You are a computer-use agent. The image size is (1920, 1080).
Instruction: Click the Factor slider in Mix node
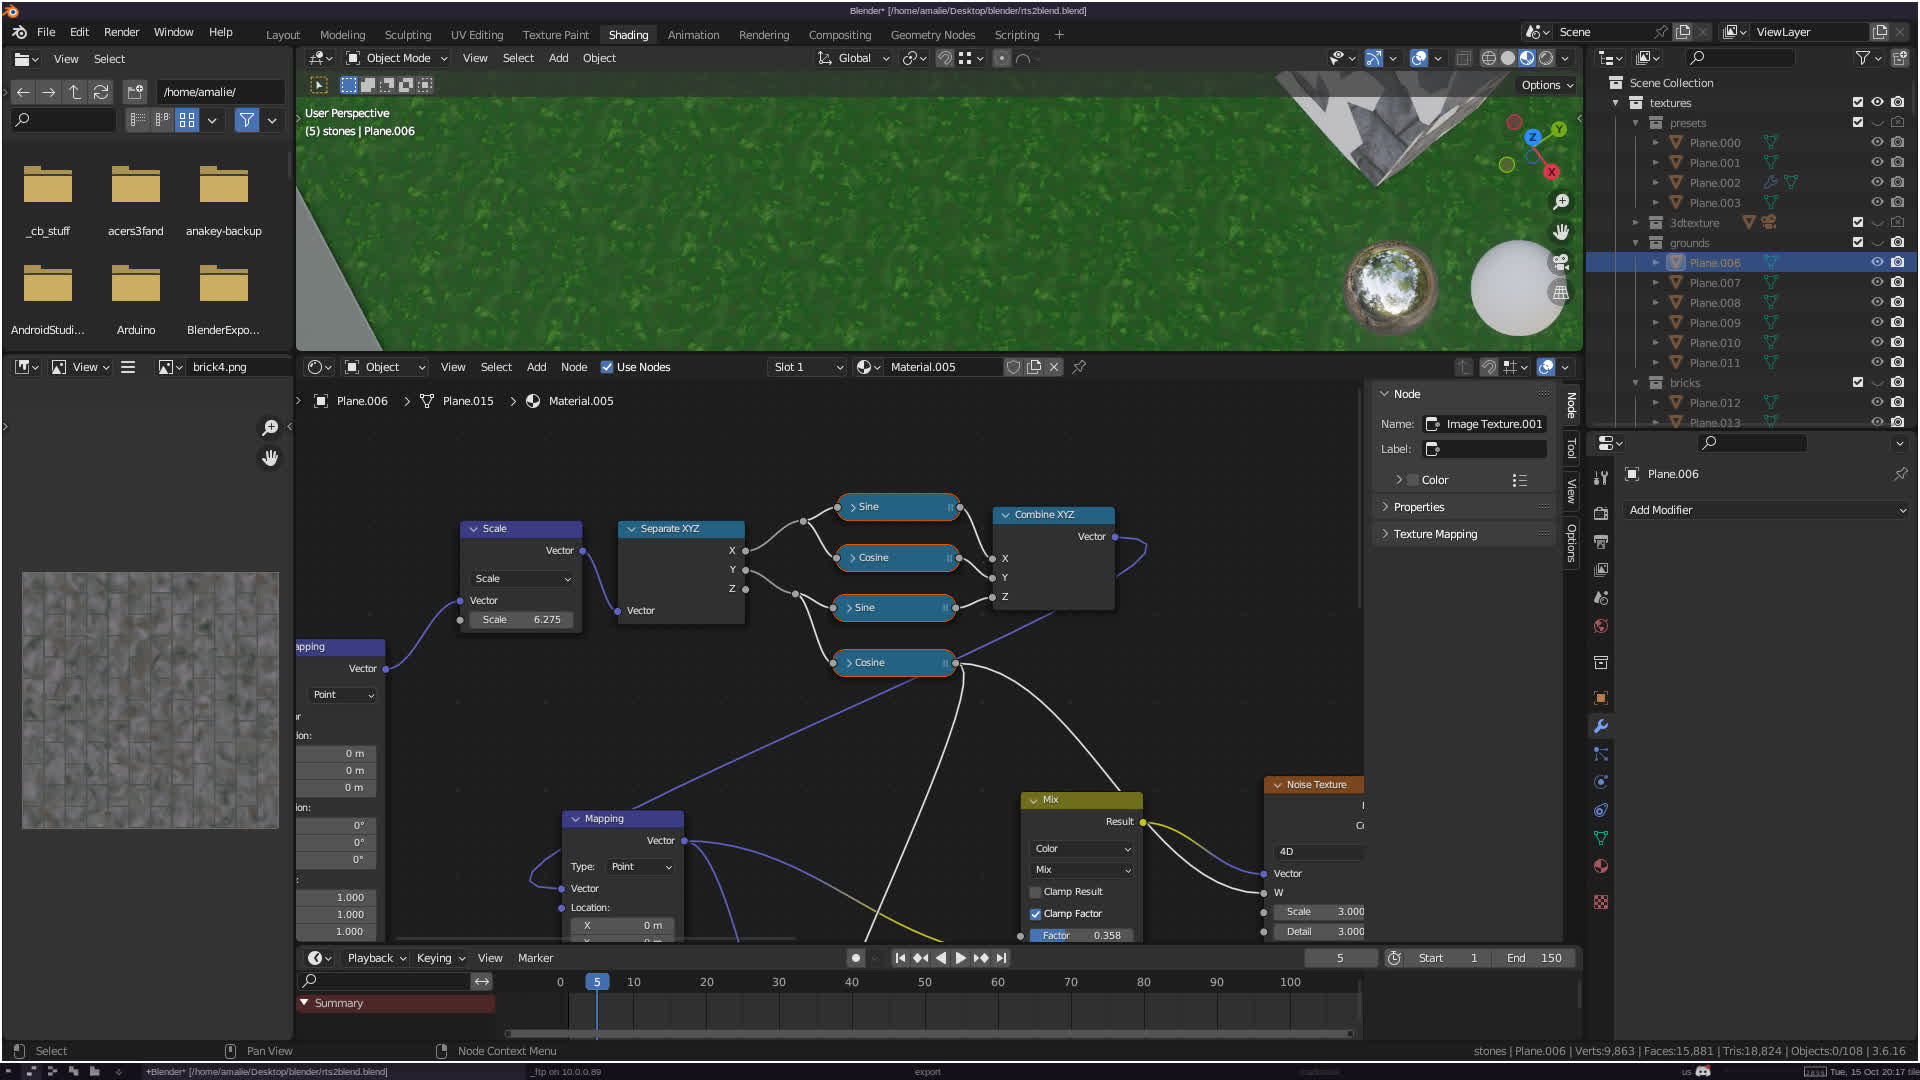click(x=1081, y=936)
